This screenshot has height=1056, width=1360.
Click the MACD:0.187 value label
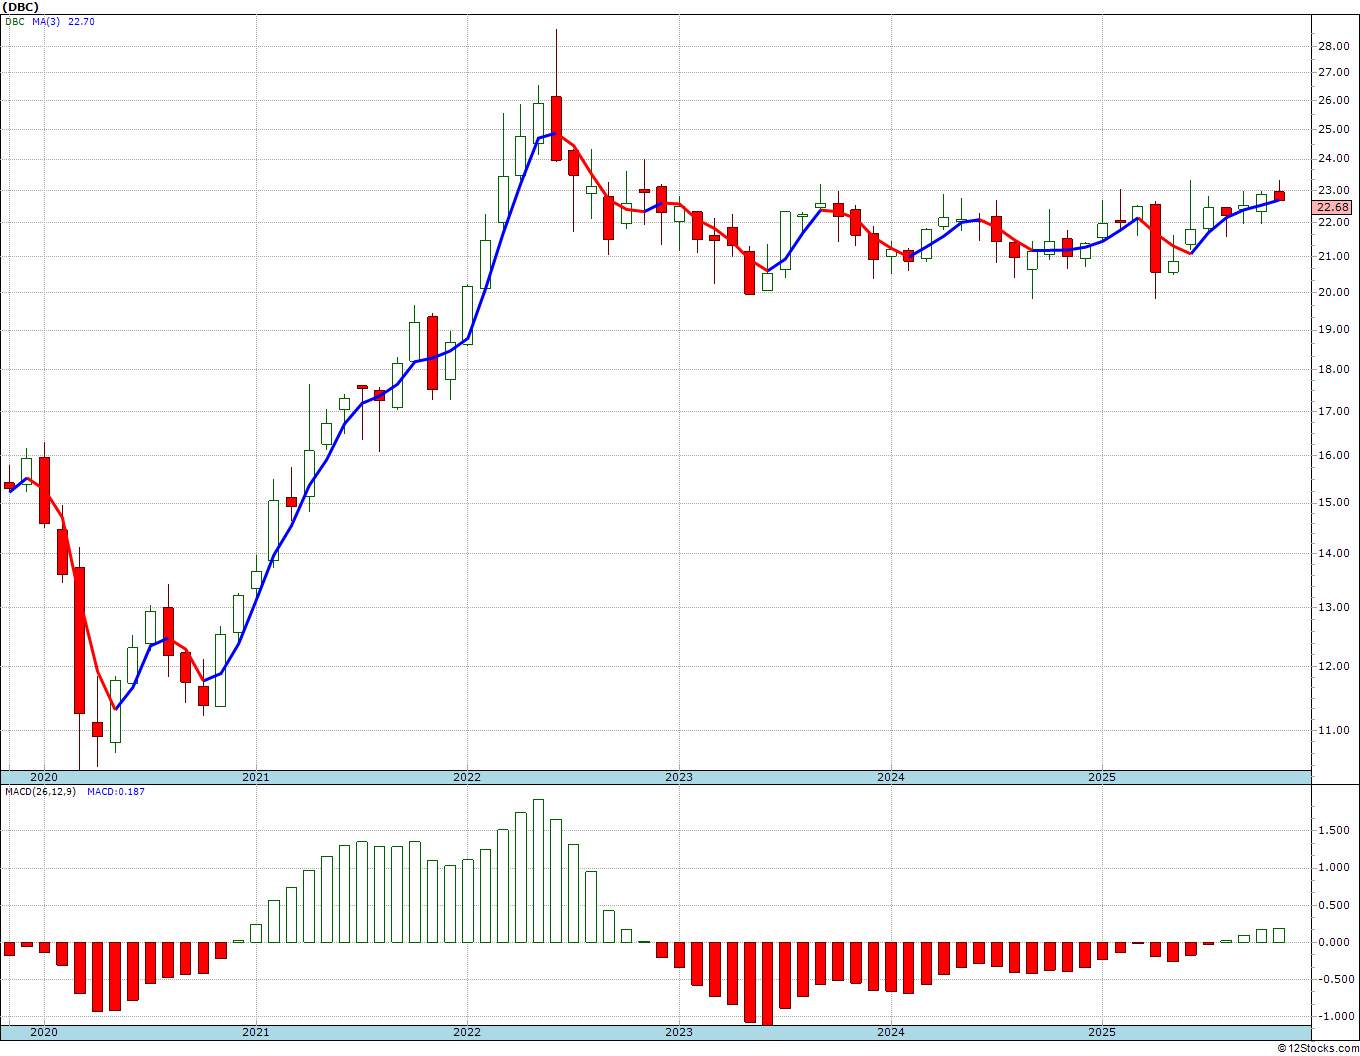click(x=115, y=792)
